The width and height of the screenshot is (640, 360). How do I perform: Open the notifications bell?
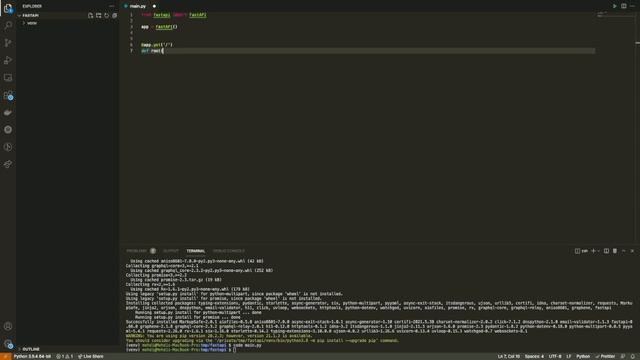(633, 356)
